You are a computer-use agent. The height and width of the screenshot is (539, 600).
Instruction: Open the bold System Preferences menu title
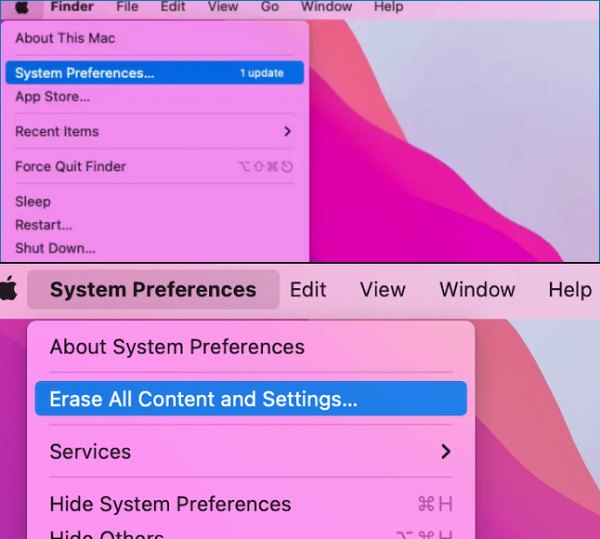tap(153, 290)
